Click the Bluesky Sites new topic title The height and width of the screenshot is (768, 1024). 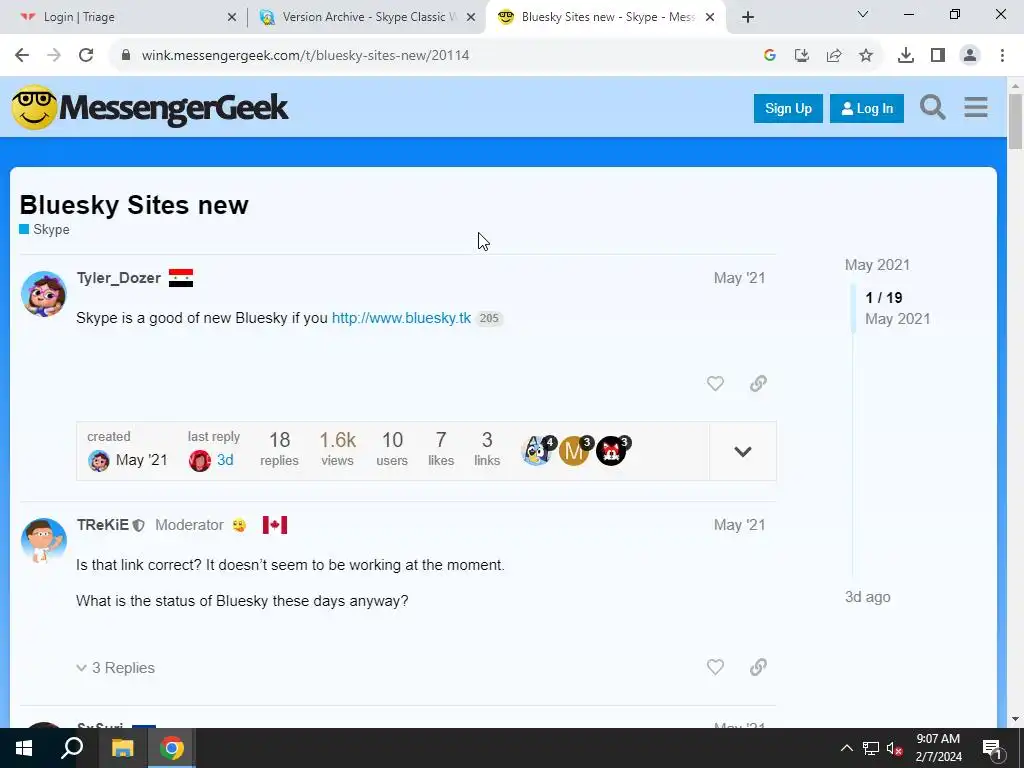[x=134, y=205]
